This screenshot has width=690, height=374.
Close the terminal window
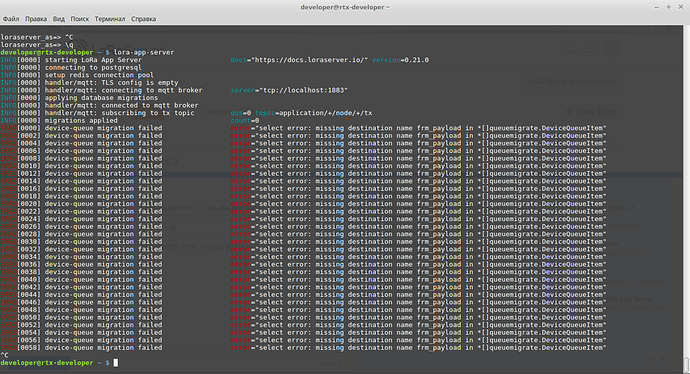680,7
